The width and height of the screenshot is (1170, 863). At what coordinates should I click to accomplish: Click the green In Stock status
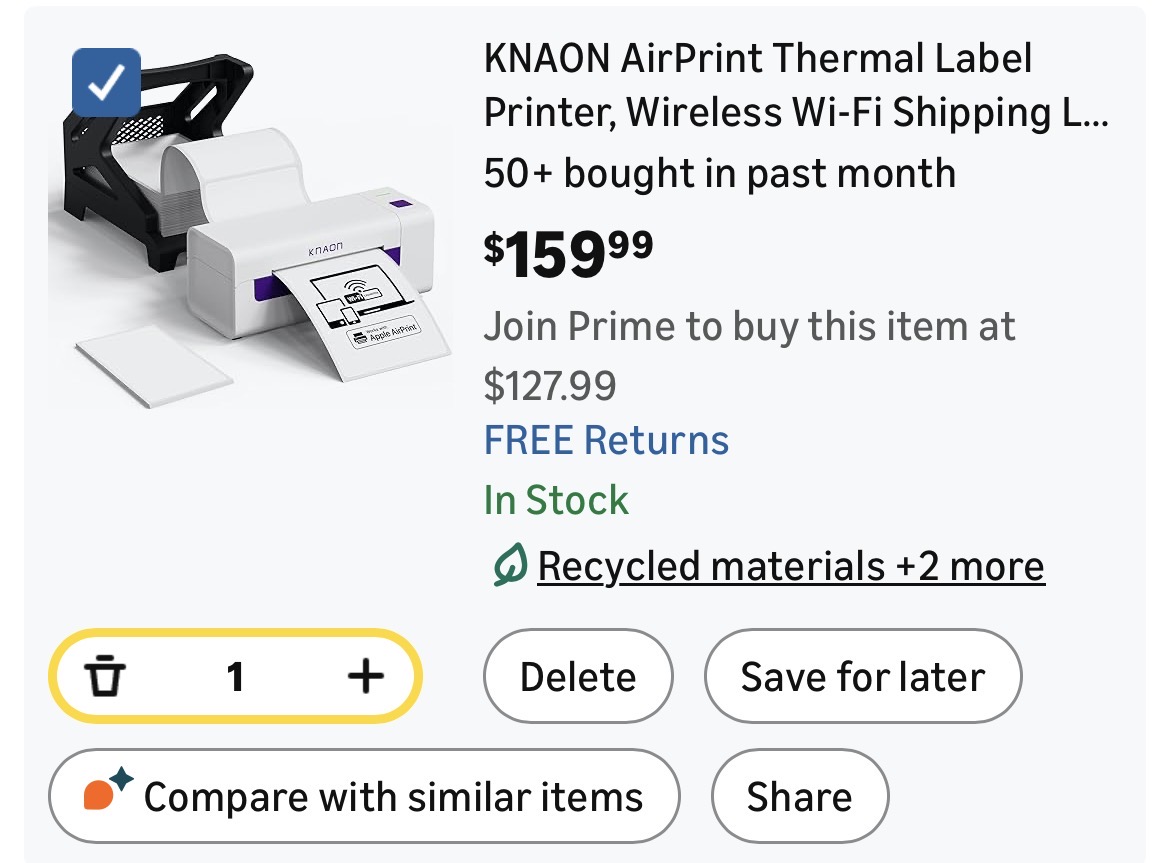[x=556, y=500]
